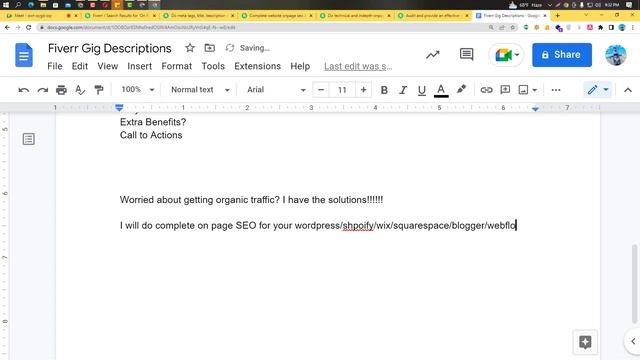Undo the last action

pos(24,90)
